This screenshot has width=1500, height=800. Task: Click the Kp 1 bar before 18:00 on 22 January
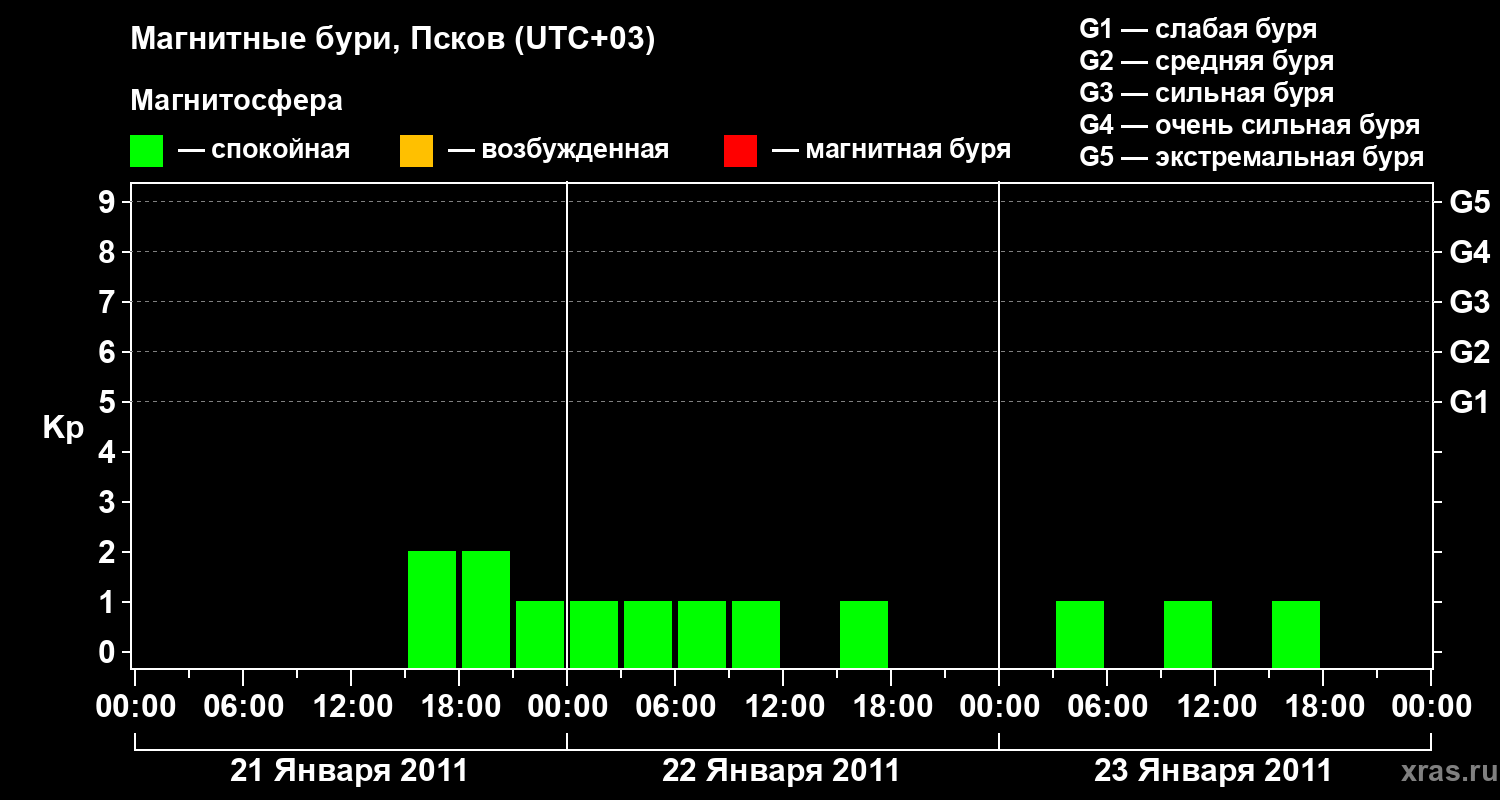pyautogui.click(x=864, y=634)
